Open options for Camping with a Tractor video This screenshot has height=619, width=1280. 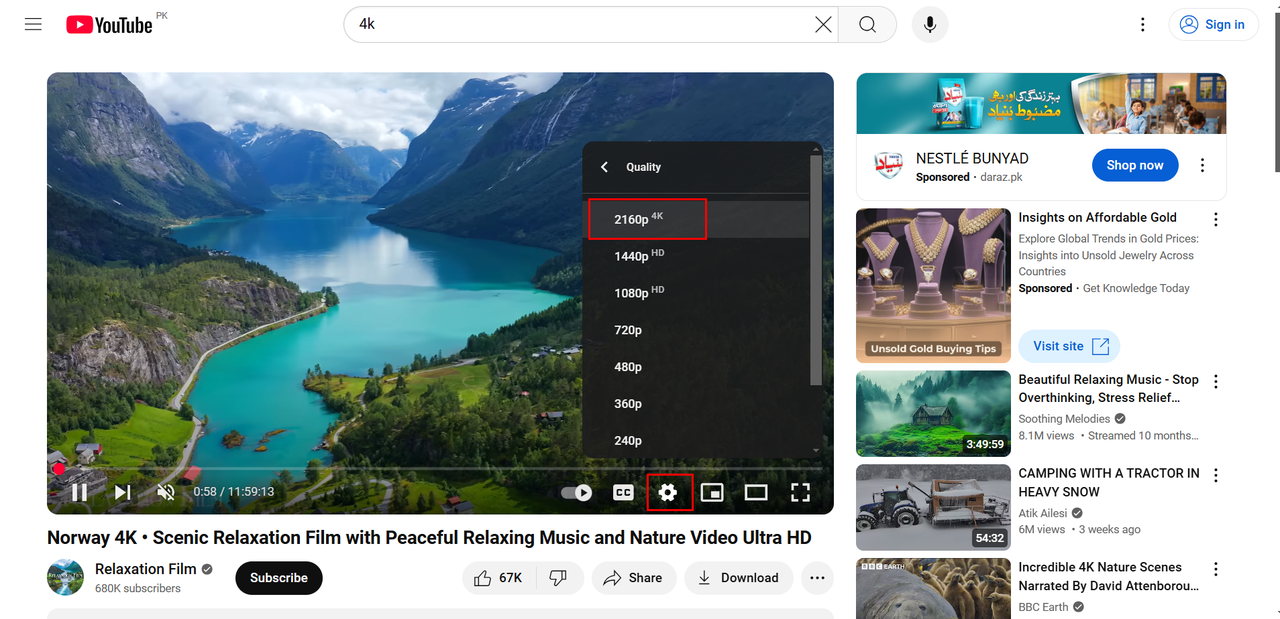pos(1216,475)
